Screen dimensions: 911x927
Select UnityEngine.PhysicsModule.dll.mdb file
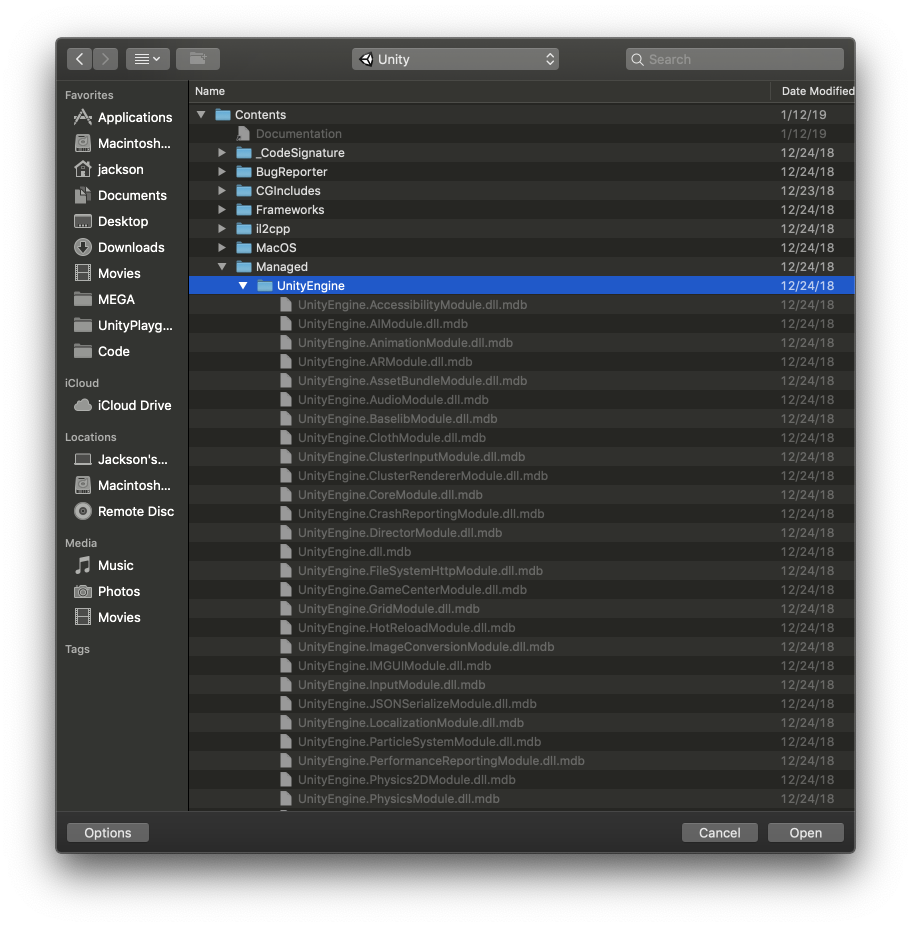(522, 799)
